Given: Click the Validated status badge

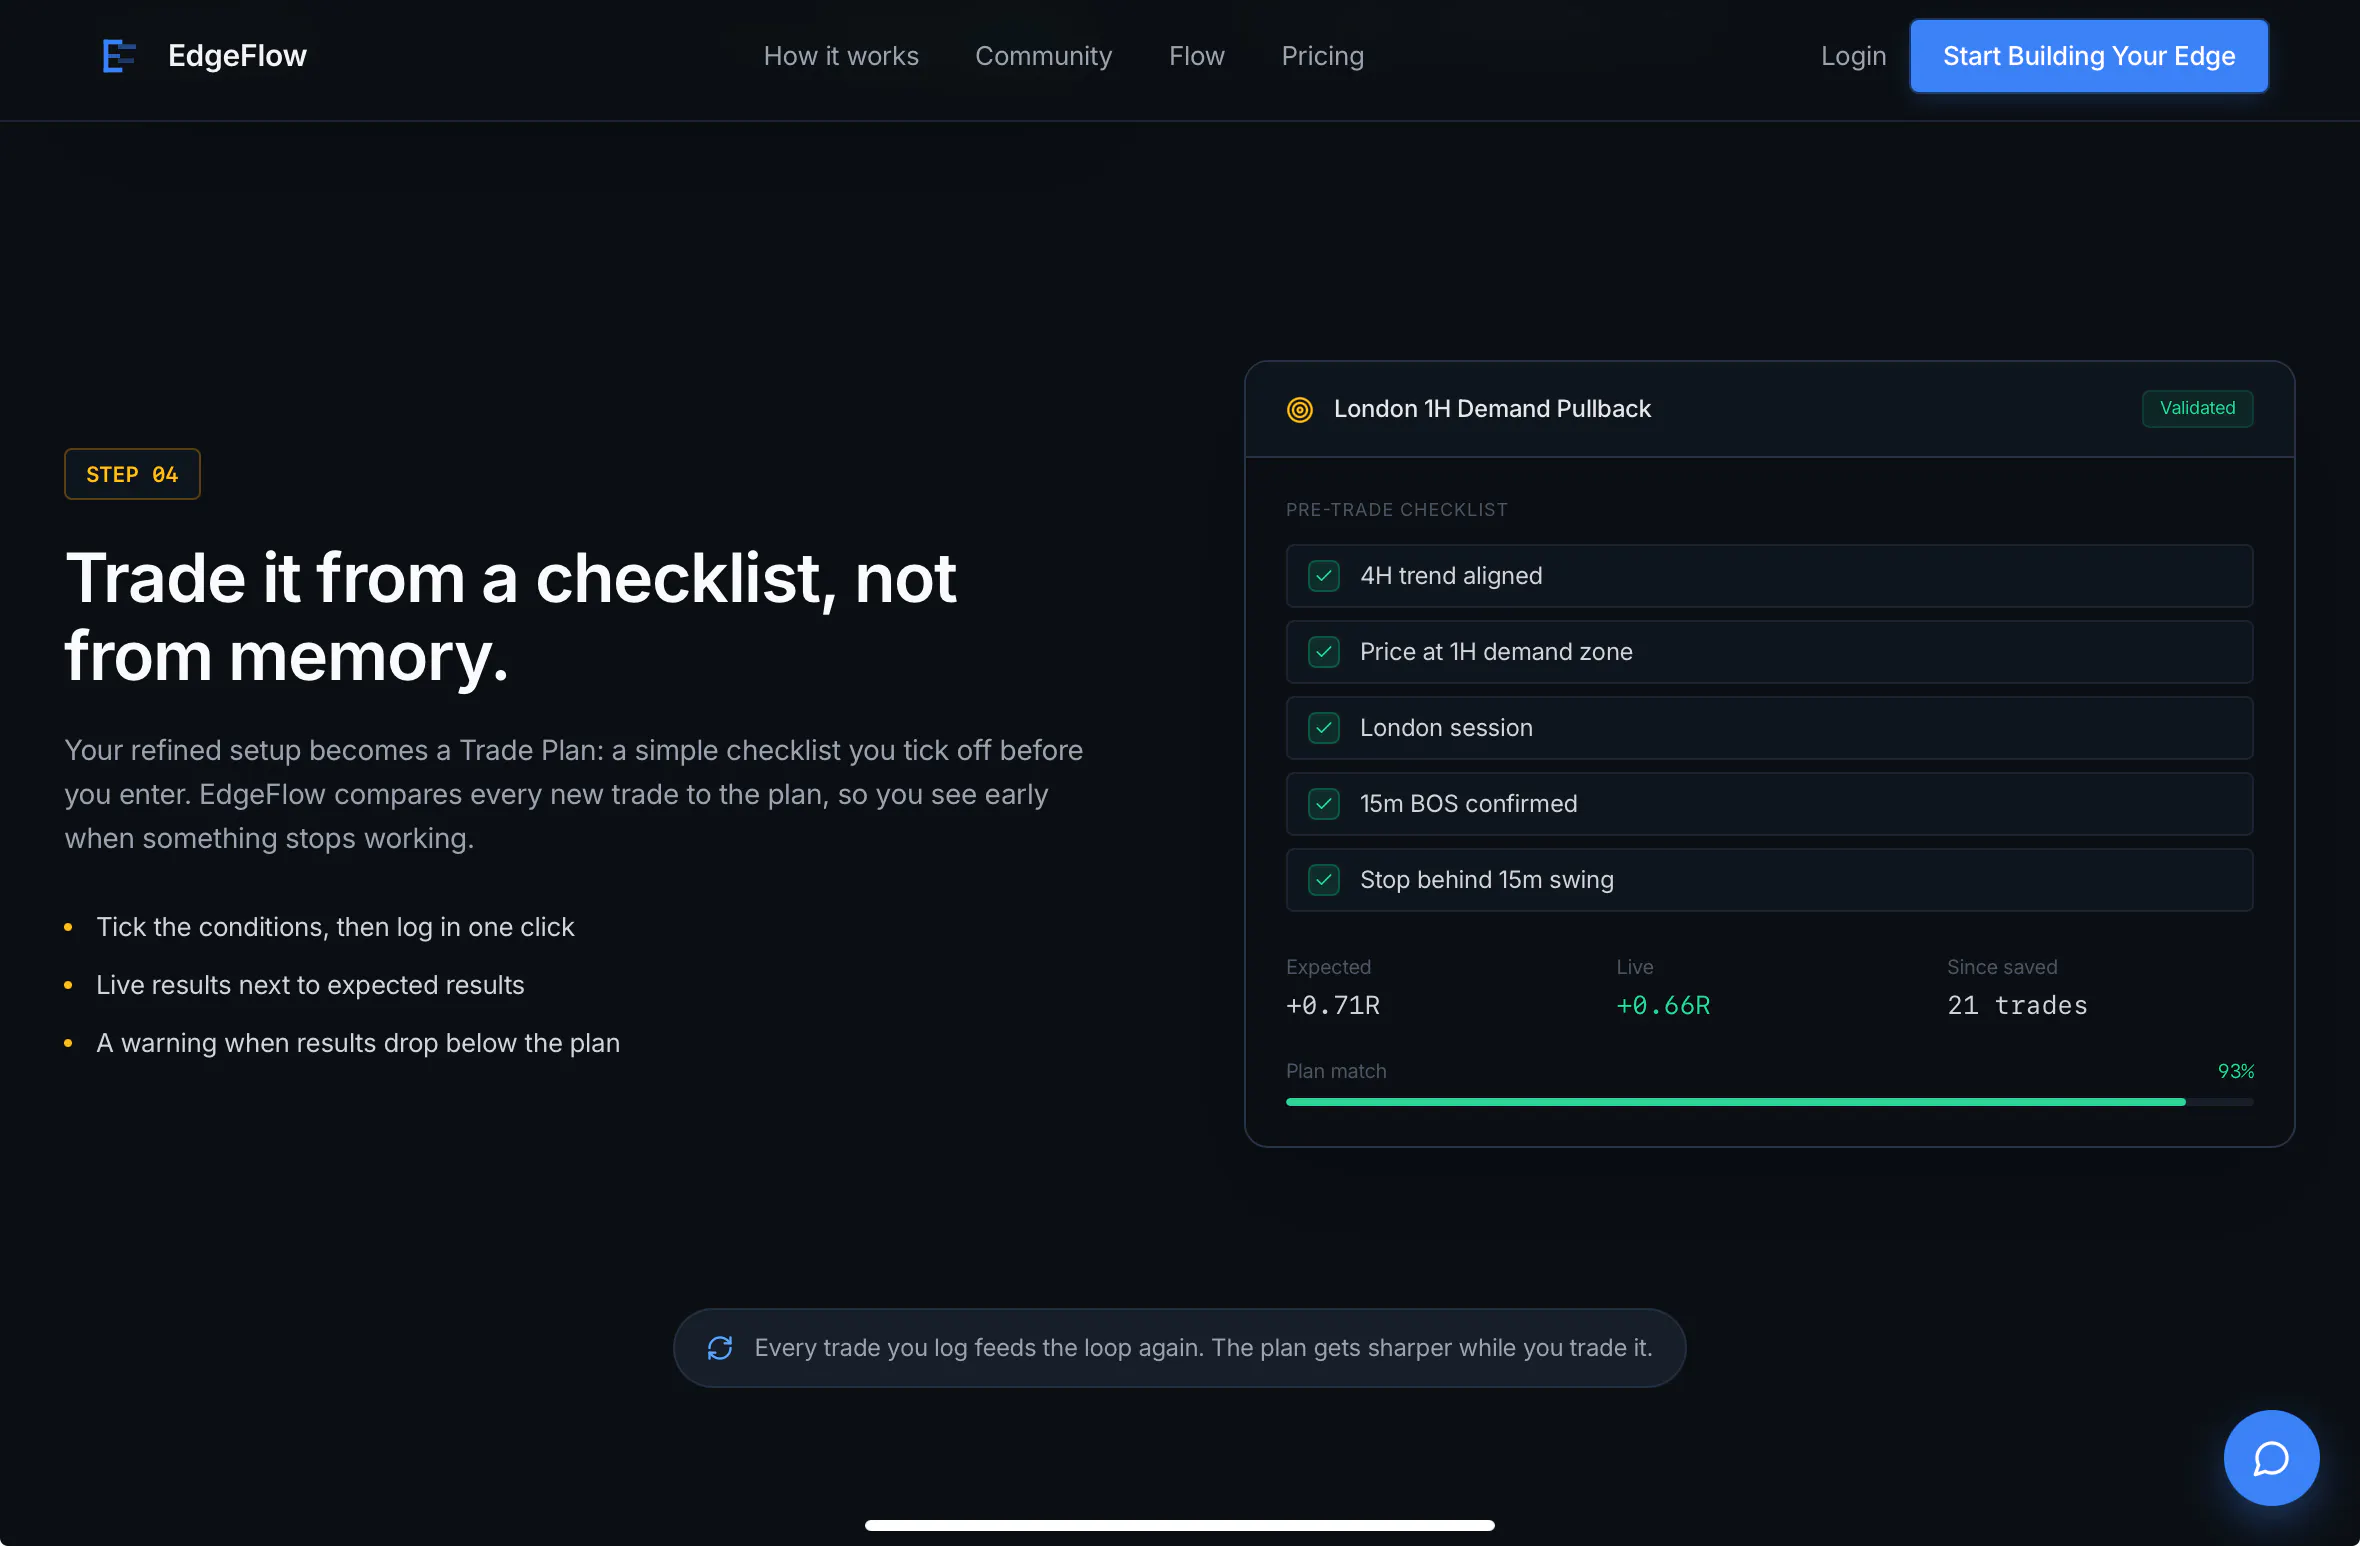Looking at the screenshot, I should [2197, 408].
